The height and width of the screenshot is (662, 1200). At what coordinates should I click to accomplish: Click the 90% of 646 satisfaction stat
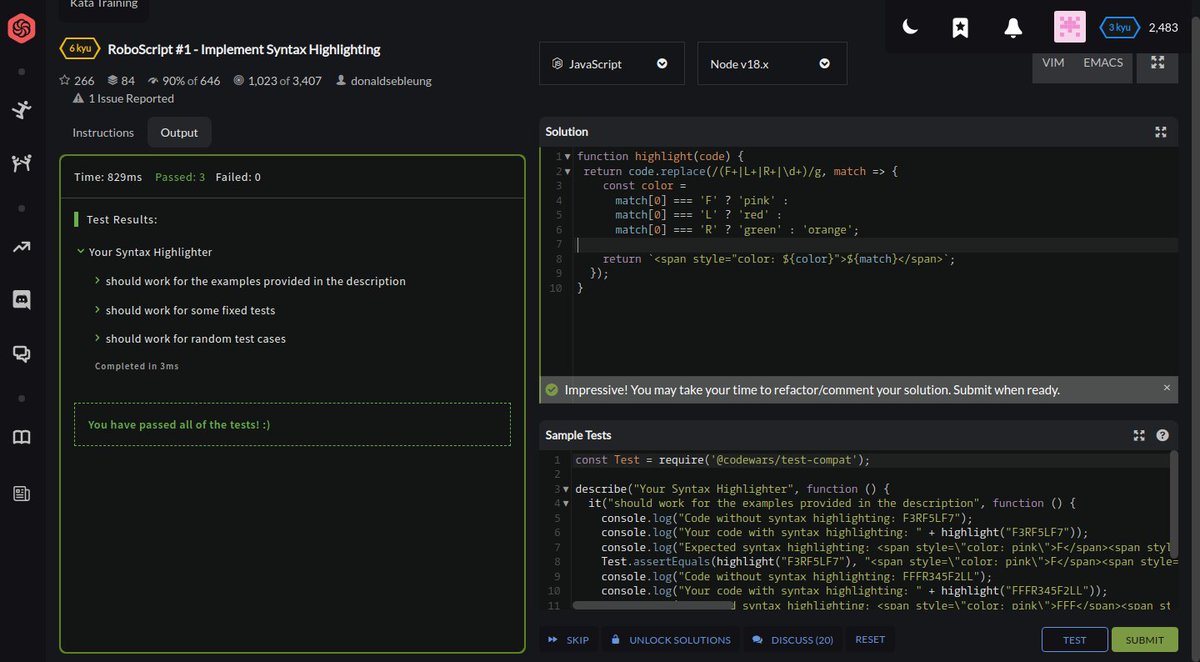pos(183,81)
